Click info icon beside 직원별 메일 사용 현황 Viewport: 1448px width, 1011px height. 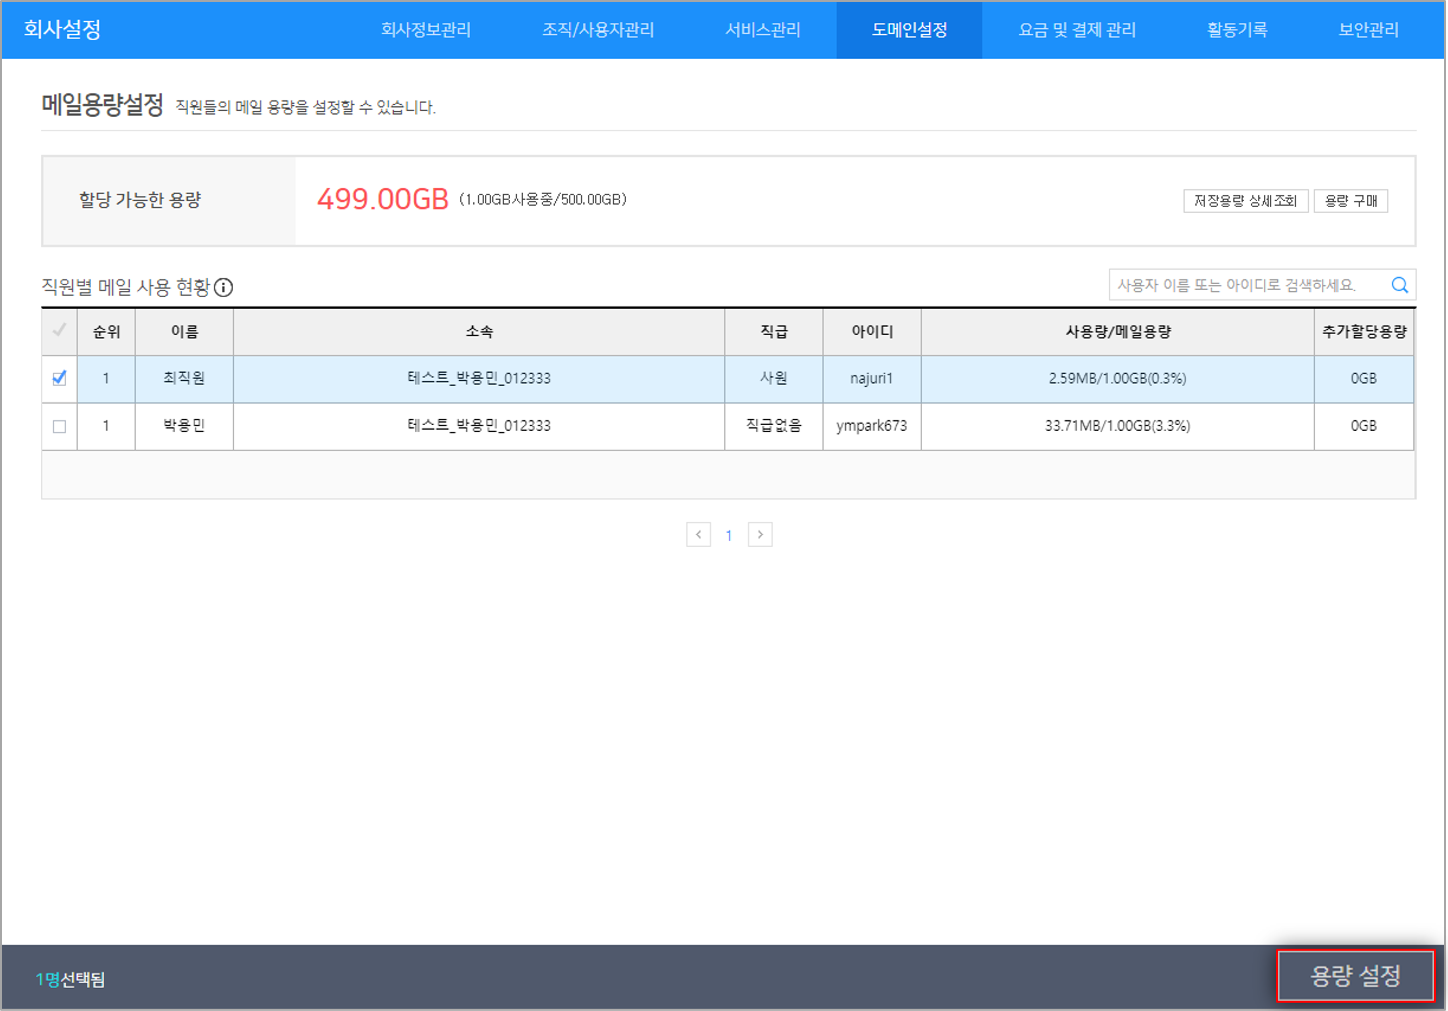(x=224, y=288)
